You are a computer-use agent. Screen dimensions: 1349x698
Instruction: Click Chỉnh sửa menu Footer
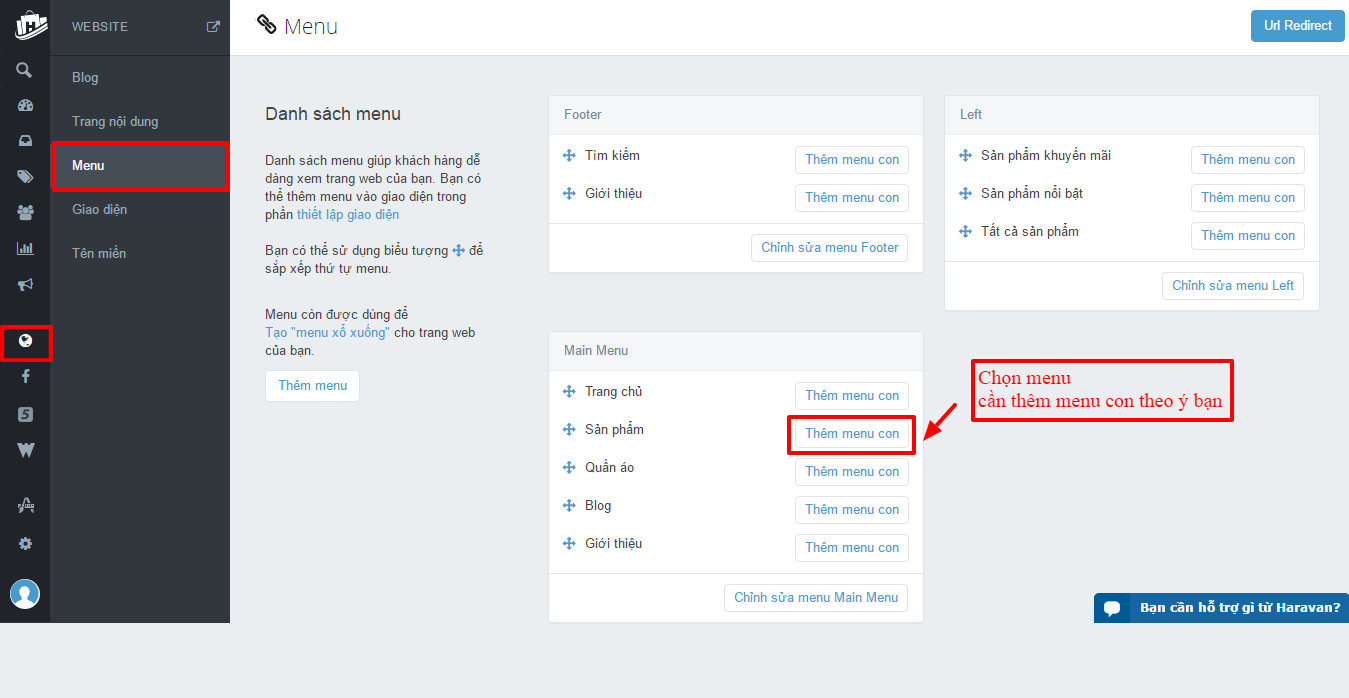click(x=830, y=248)
